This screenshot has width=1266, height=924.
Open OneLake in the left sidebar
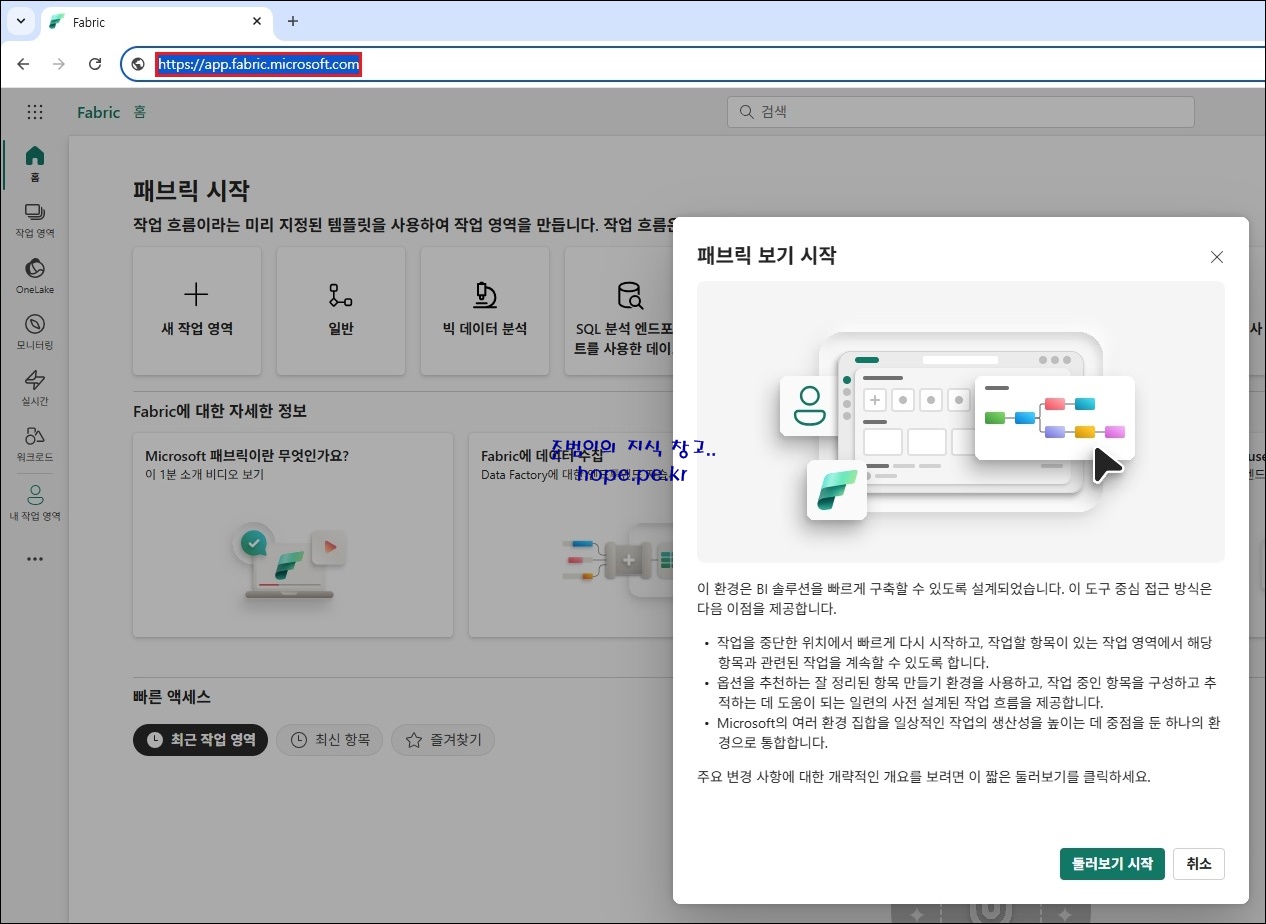coord(35,276)
